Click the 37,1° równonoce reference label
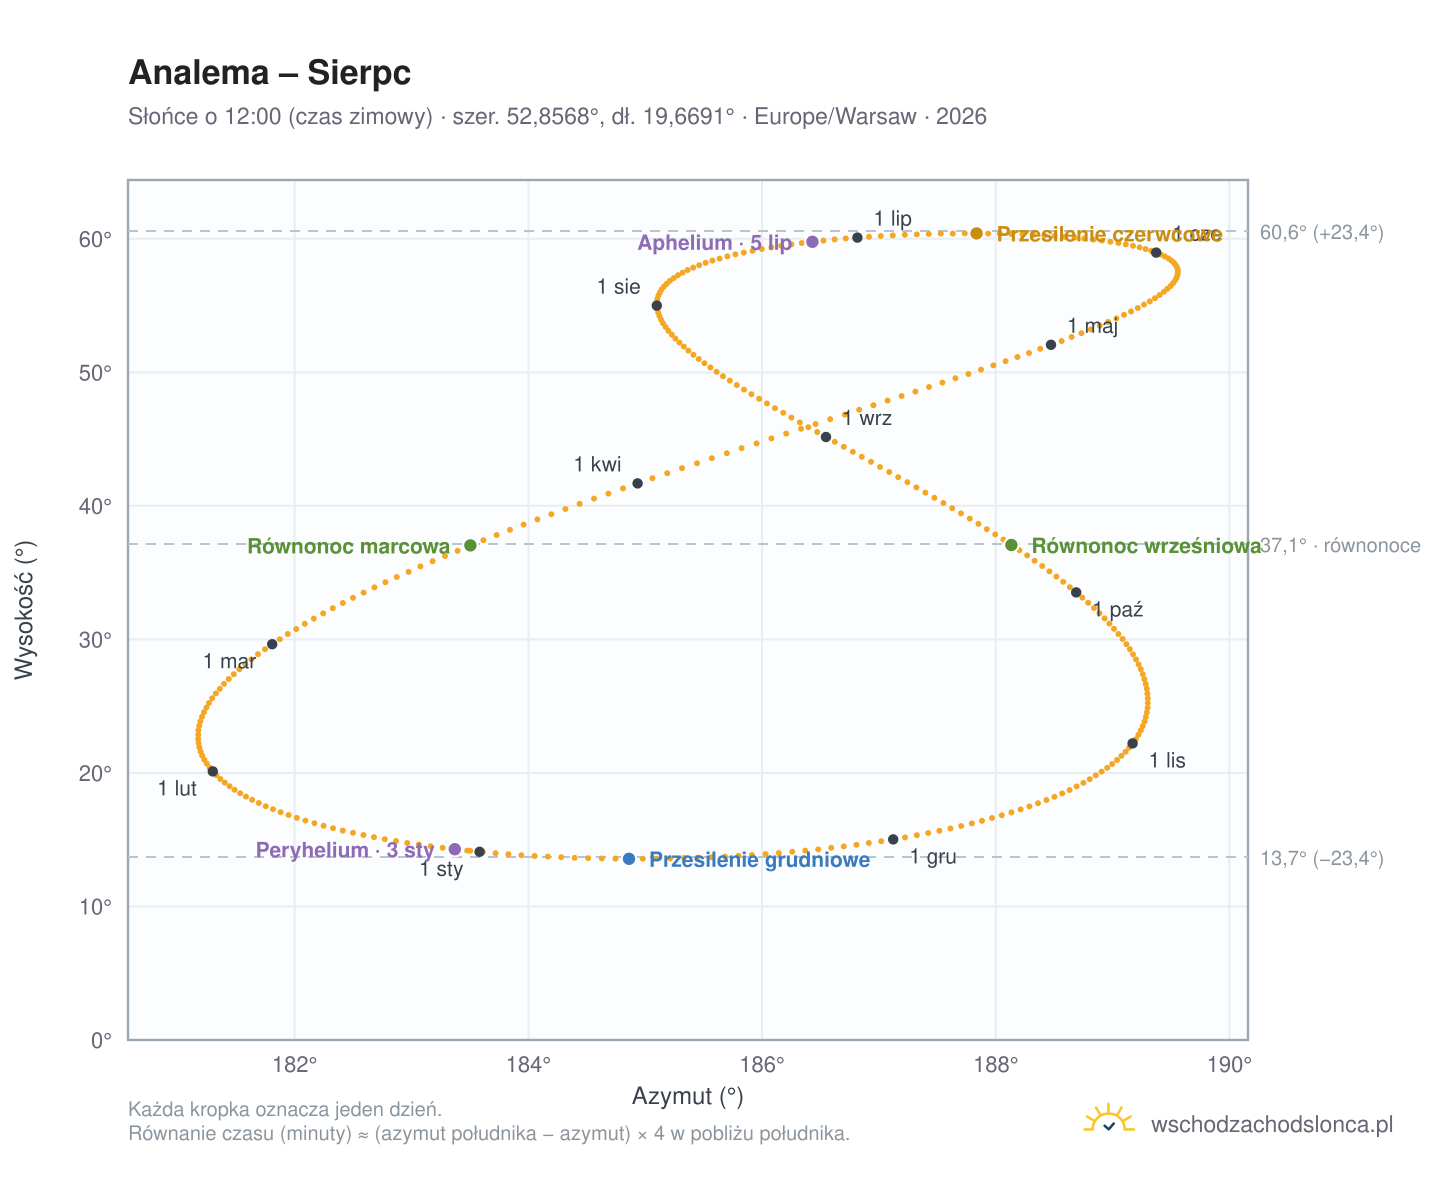 (x=1340, y=545)
